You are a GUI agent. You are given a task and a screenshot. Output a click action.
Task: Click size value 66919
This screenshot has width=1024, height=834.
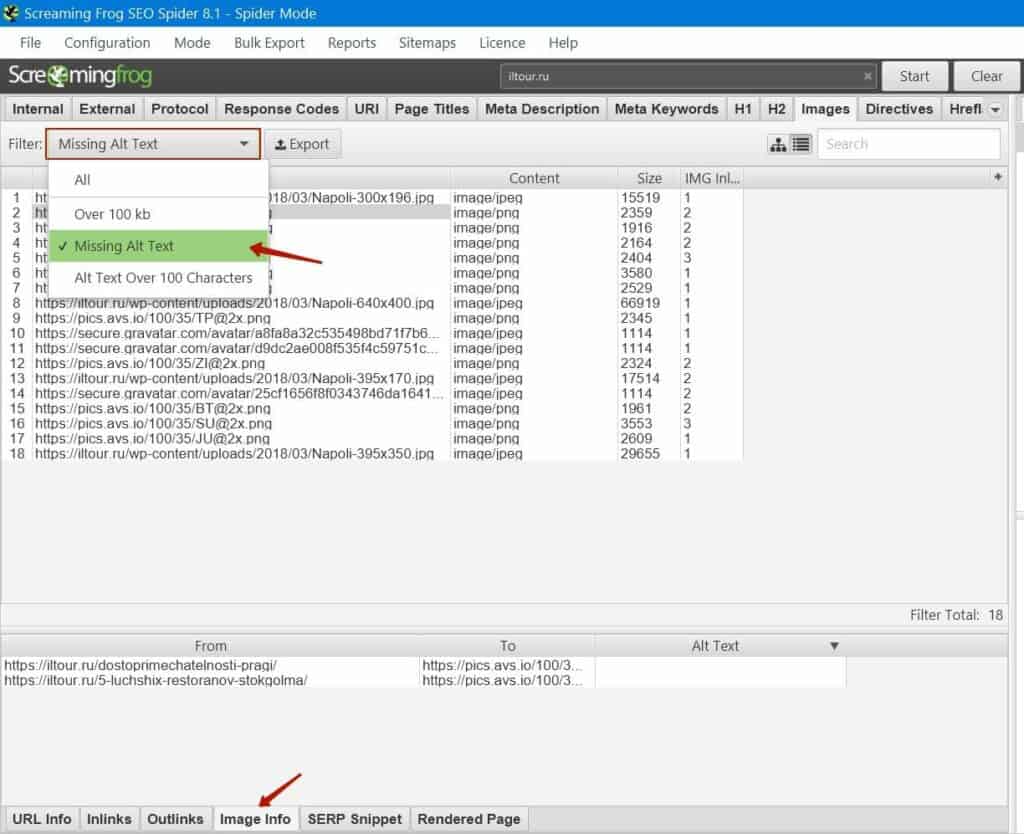[640, 303]
